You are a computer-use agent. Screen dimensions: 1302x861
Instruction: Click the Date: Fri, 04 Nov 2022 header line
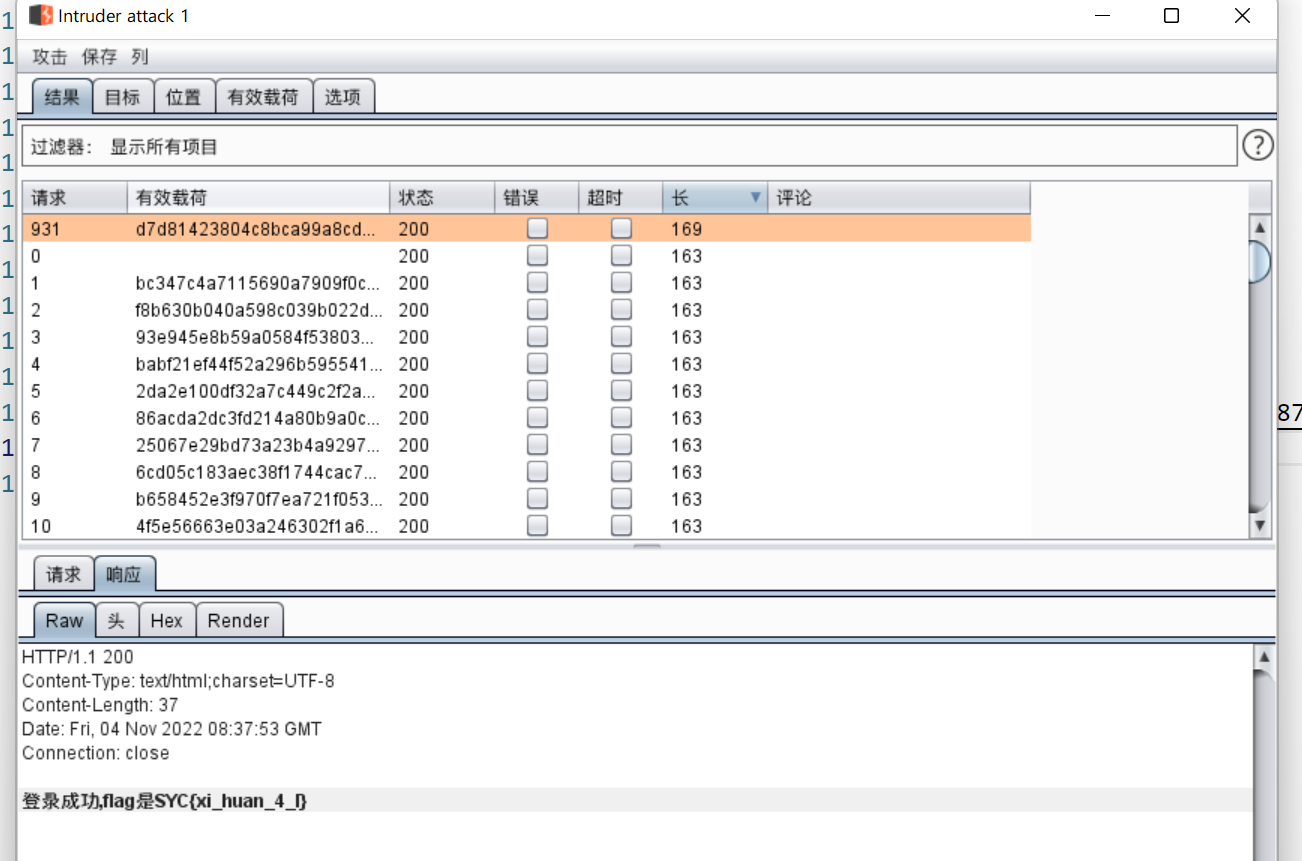(172, 729)
